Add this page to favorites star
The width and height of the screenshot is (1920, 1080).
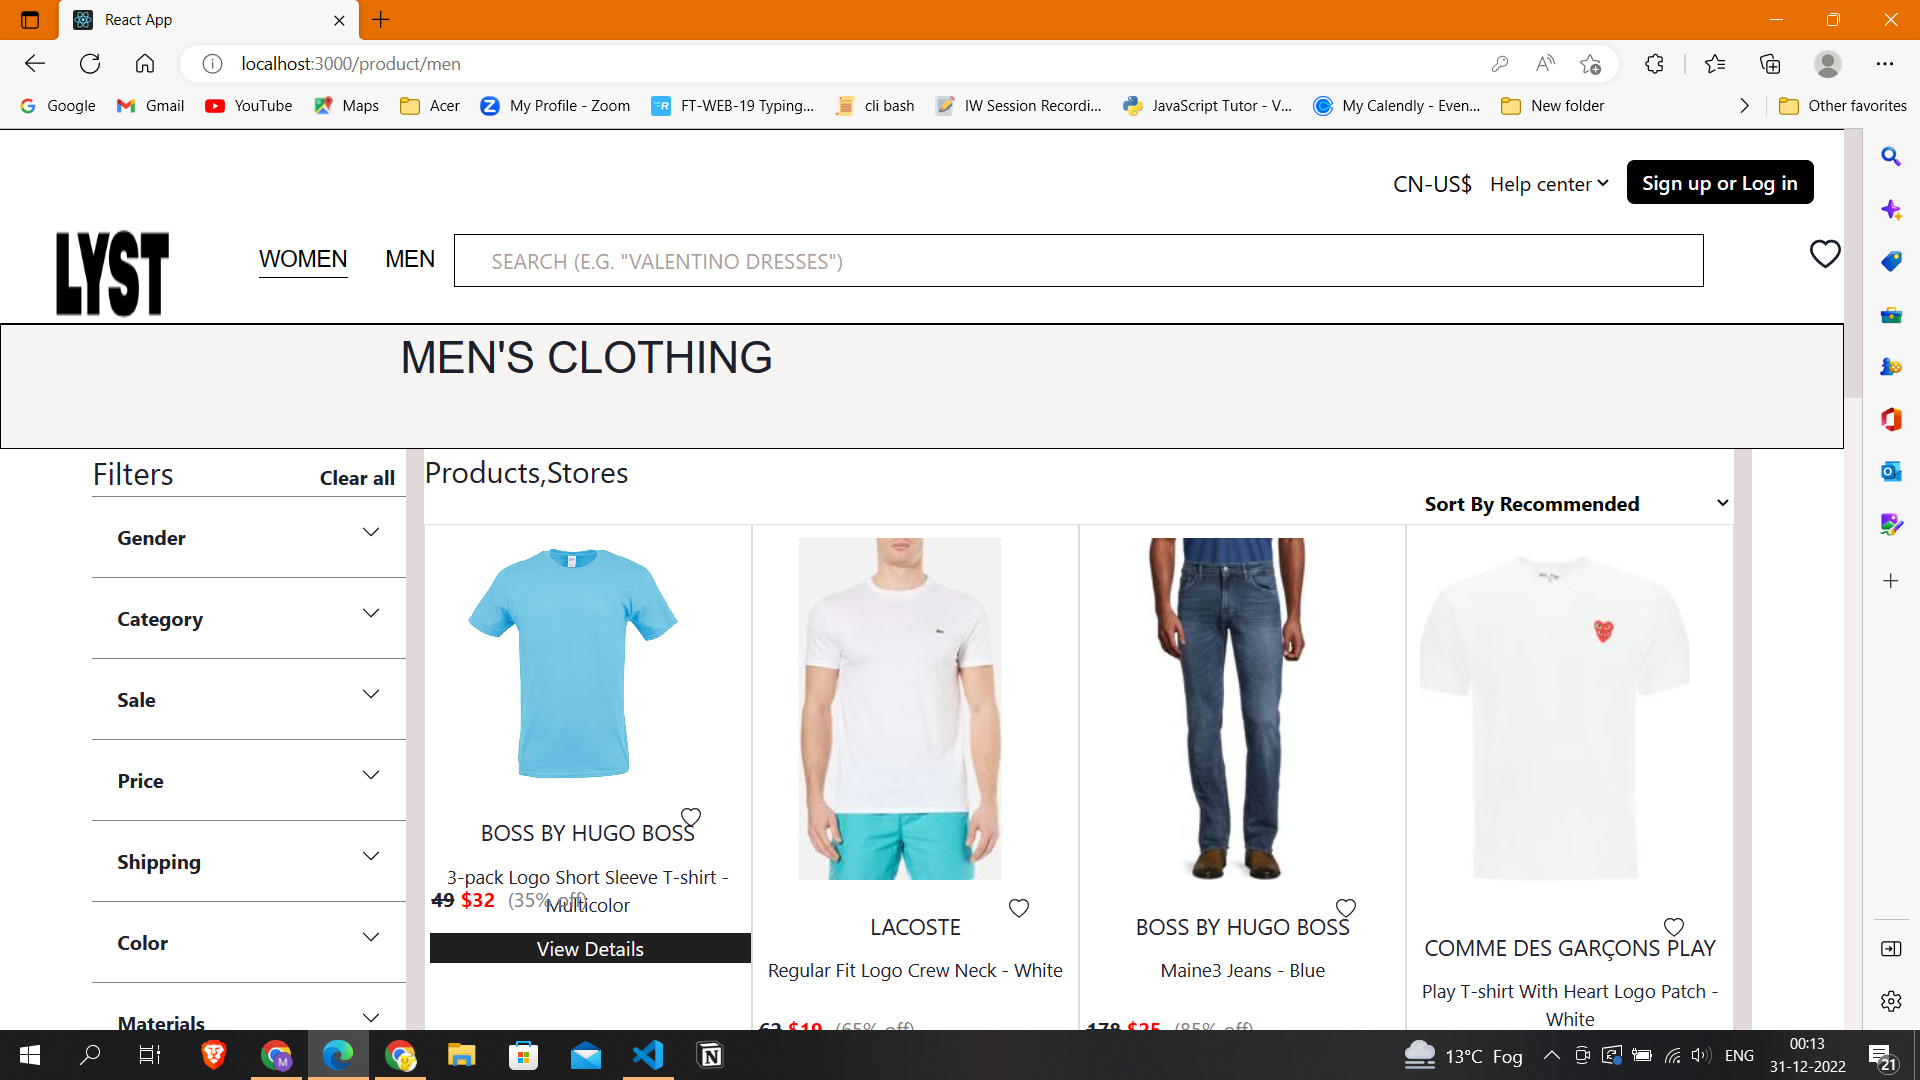pyautogui.click(x=1591, y=64)
